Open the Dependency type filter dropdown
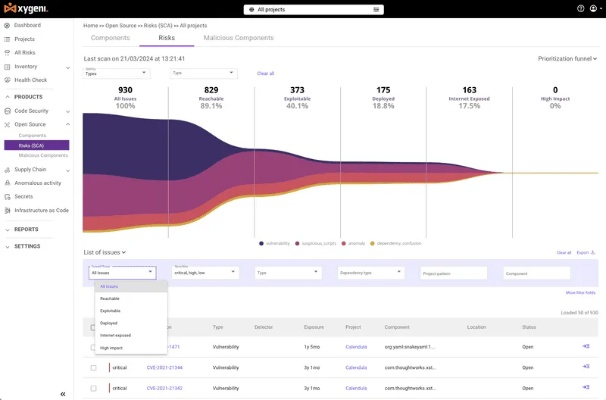Screen dimensions: 606x400 click(x=369, y=272)
